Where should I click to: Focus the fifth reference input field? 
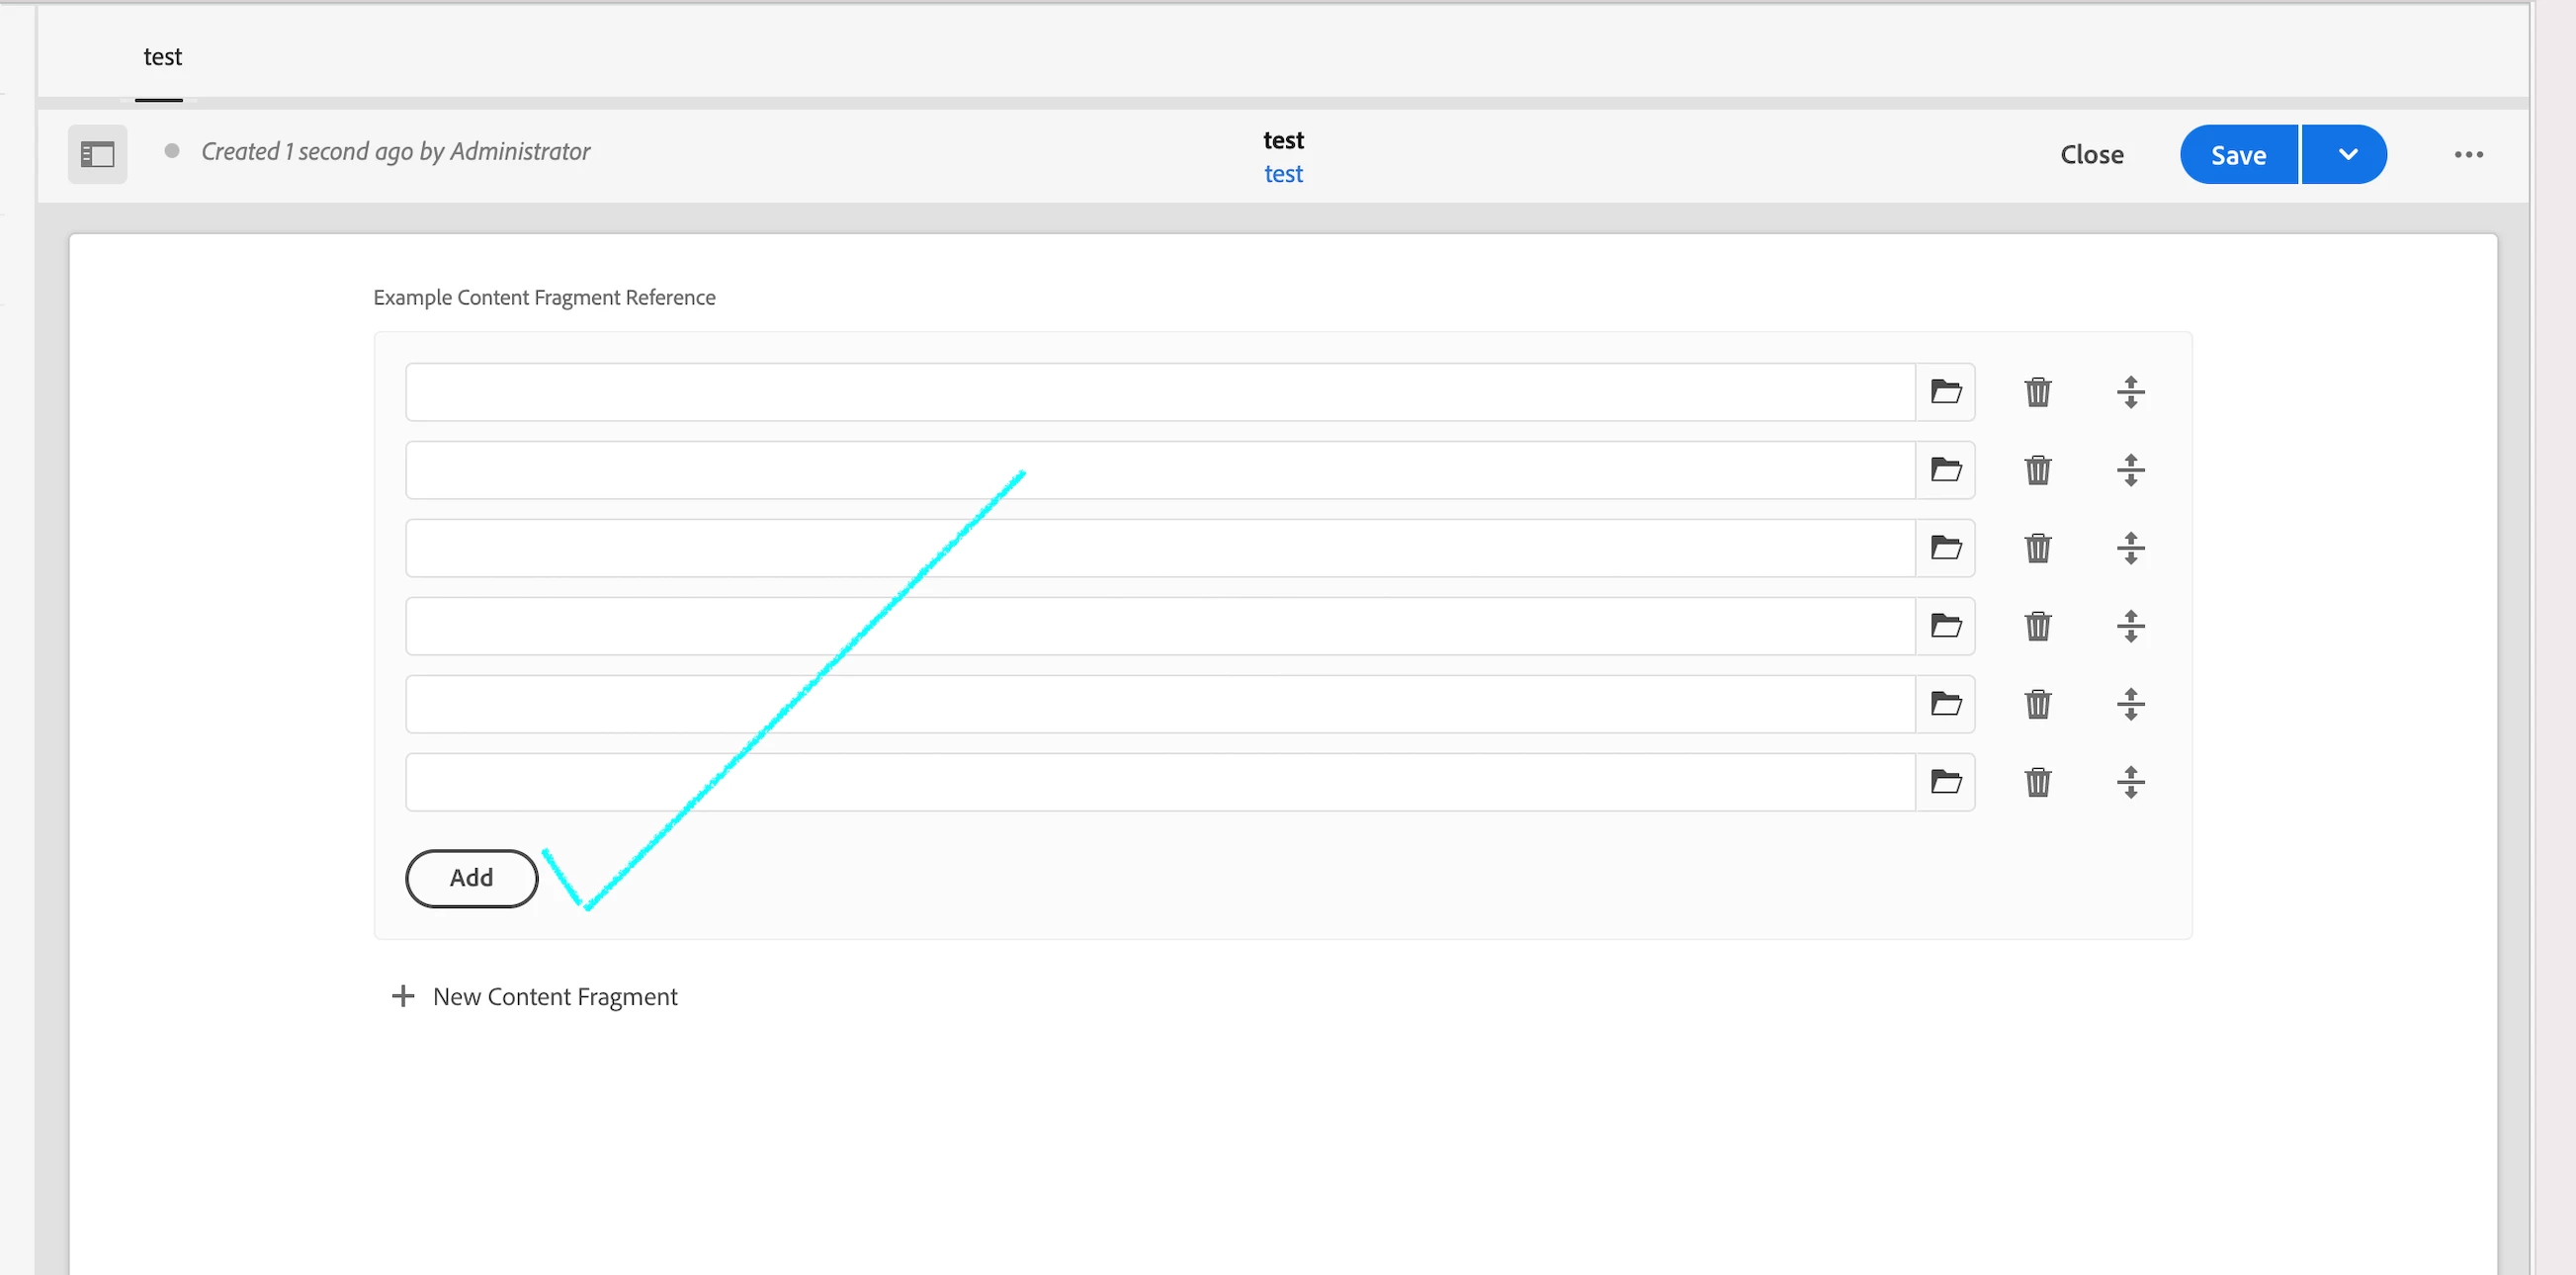[x=1159, y=704]
